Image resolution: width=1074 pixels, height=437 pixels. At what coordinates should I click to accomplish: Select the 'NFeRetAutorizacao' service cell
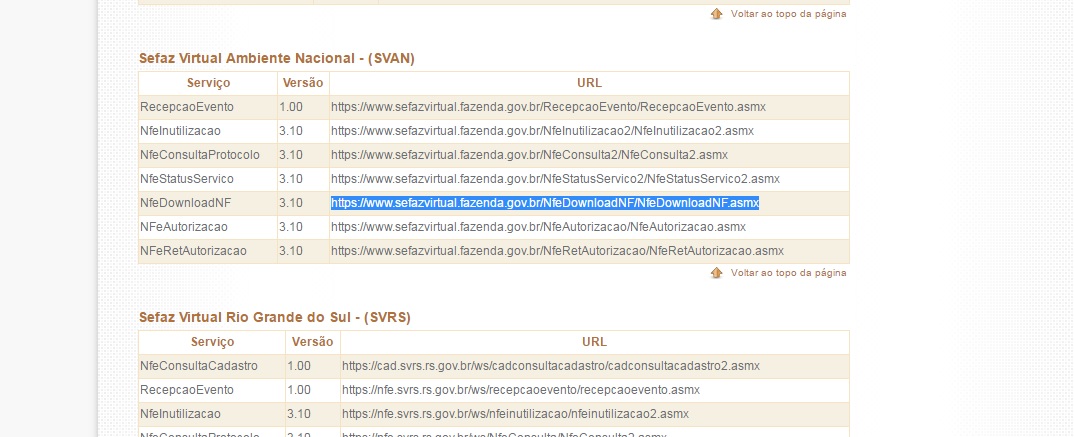[x=208, y=251]
